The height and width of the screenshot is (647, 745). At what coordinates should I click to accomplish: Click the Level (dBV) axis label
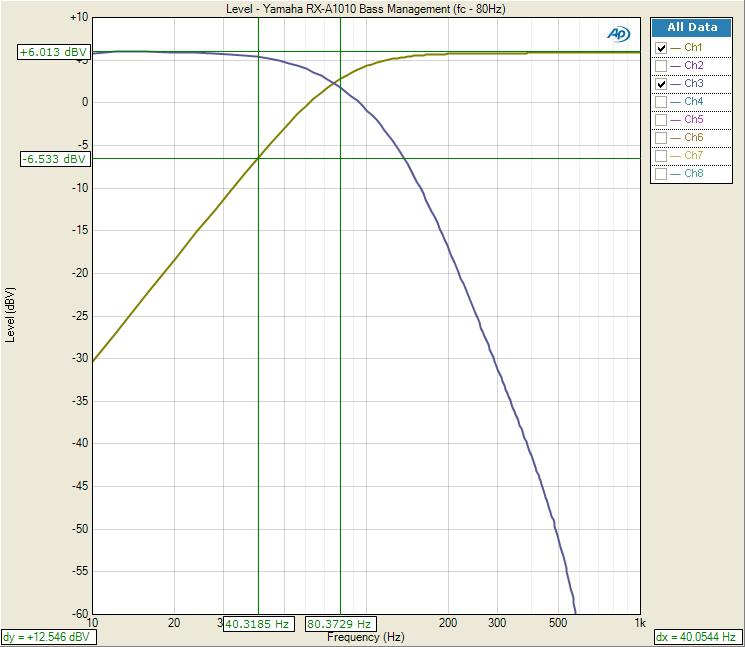pyautogui.click(x=11, y=314)
